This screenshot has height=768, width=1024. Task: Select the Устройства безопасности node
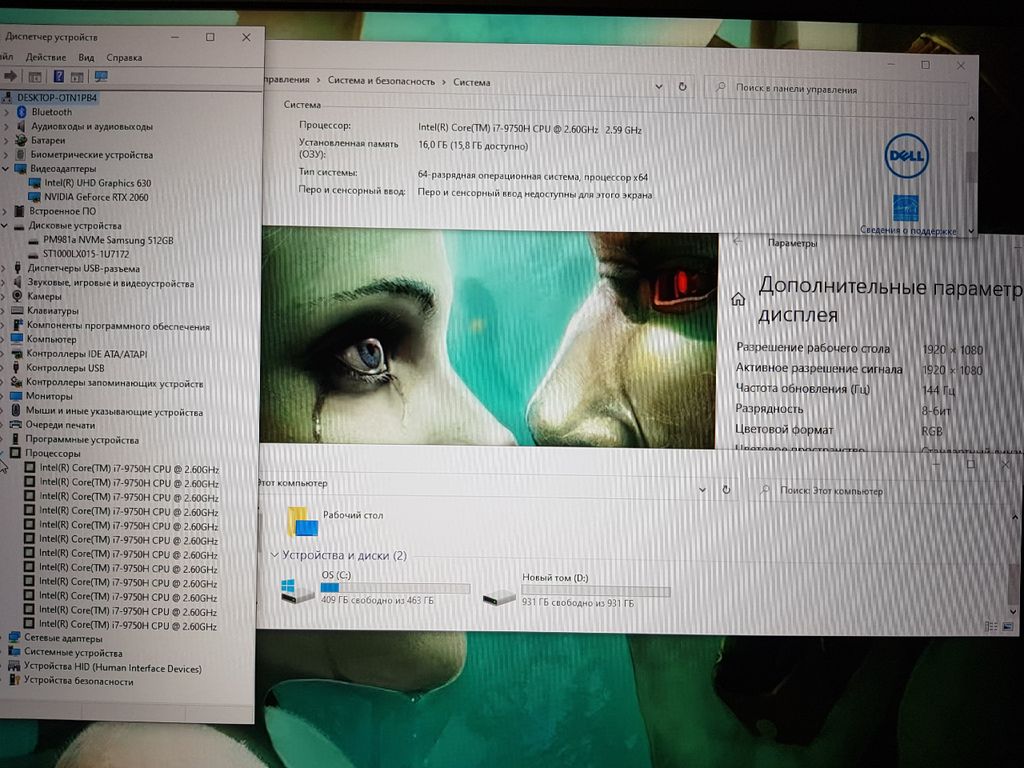point(78,681)
